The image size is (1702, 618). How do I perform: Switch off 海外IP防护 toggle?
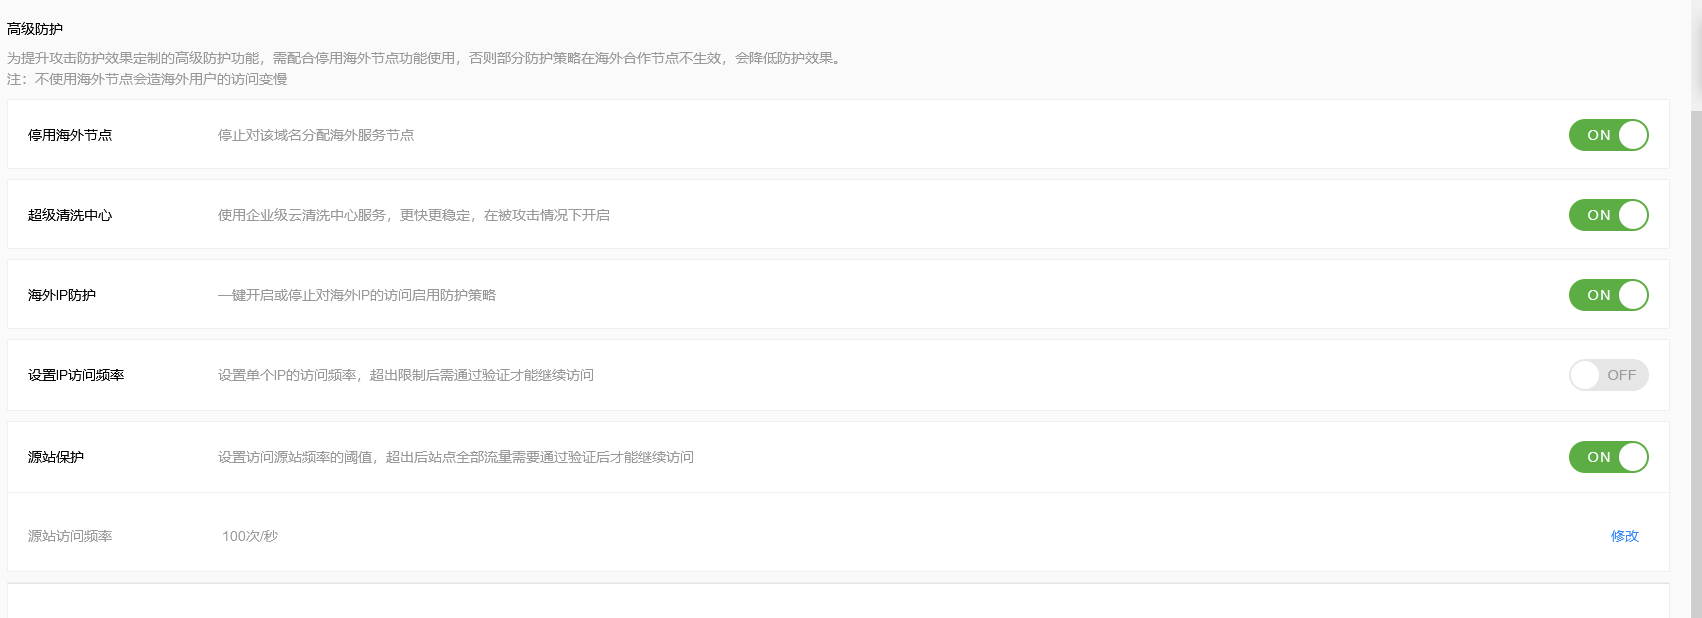point(1608,295)
